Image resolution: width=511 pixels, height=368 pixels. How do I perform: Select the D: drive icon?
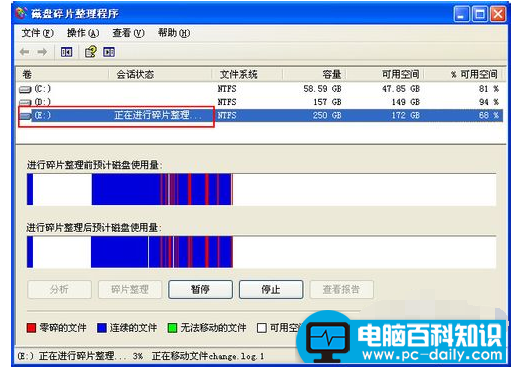point(25,102)
